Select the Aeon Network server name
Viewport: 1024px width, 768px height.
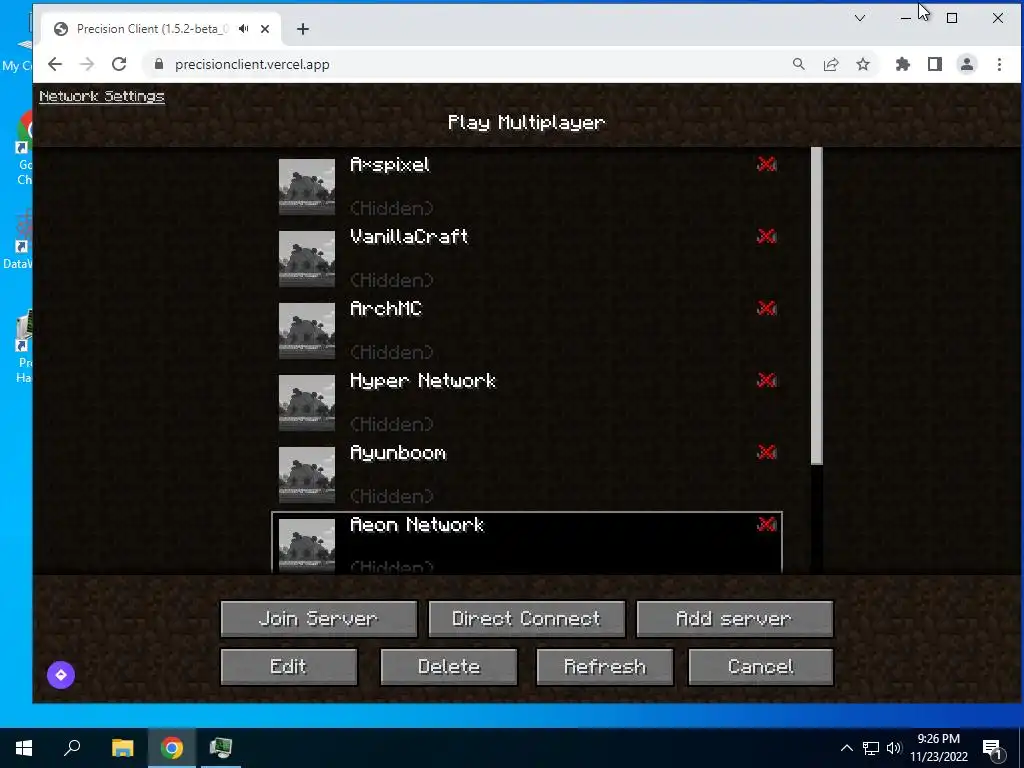[417, 524]
